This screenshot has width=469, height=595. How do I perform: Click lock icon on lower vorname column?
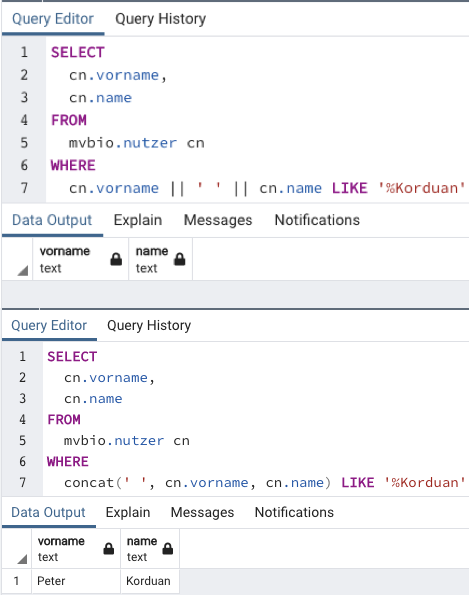(x=109, y=549)
